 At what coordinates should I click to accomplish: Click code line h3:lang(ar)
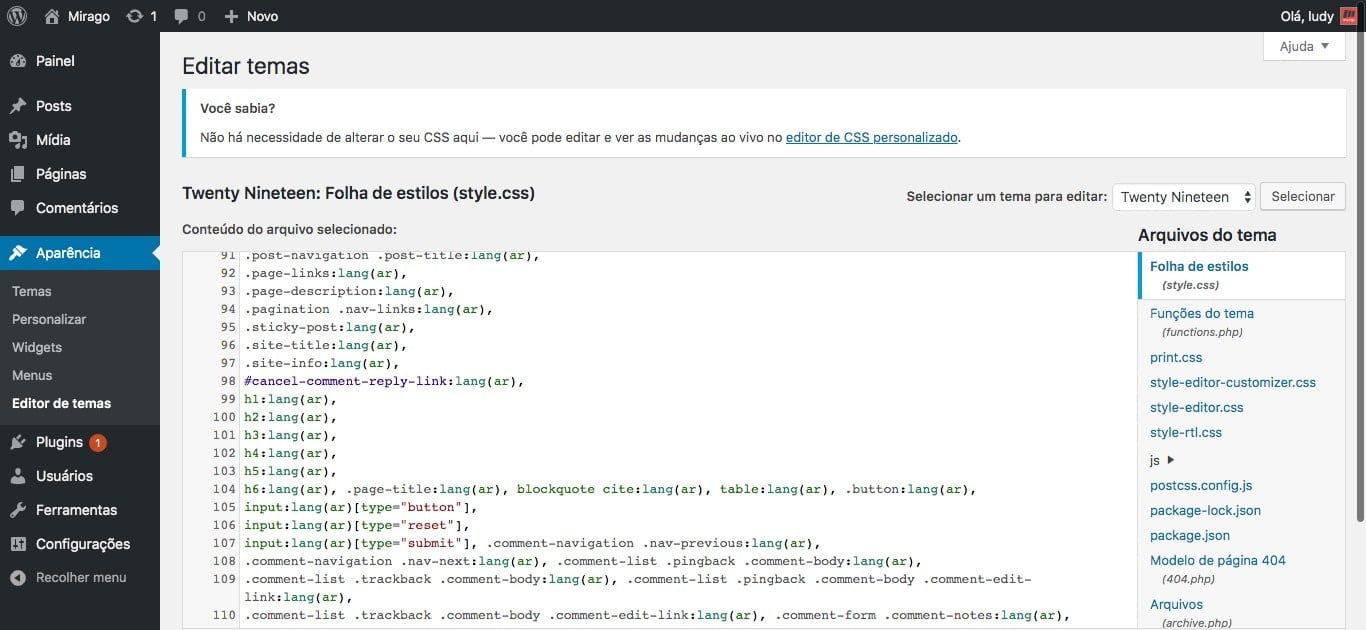[290, 435]
